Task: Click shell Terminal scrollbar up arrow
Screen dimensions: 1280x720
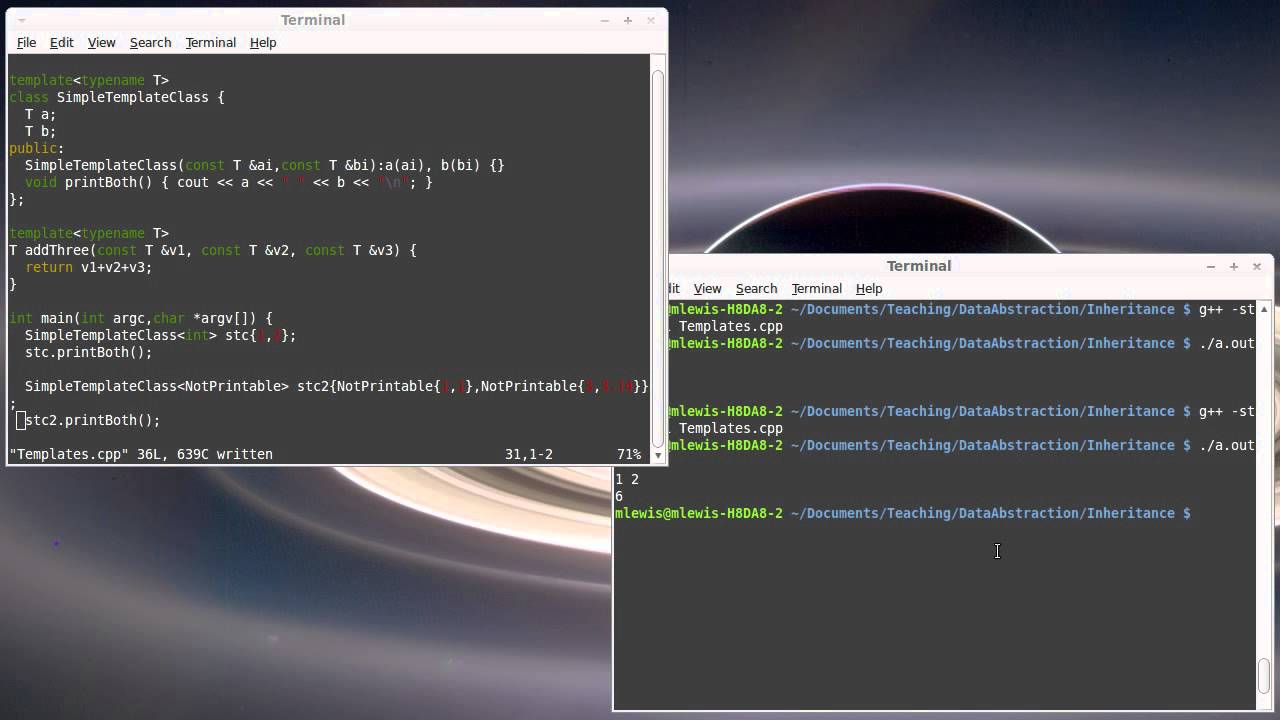Action: 1264,309
